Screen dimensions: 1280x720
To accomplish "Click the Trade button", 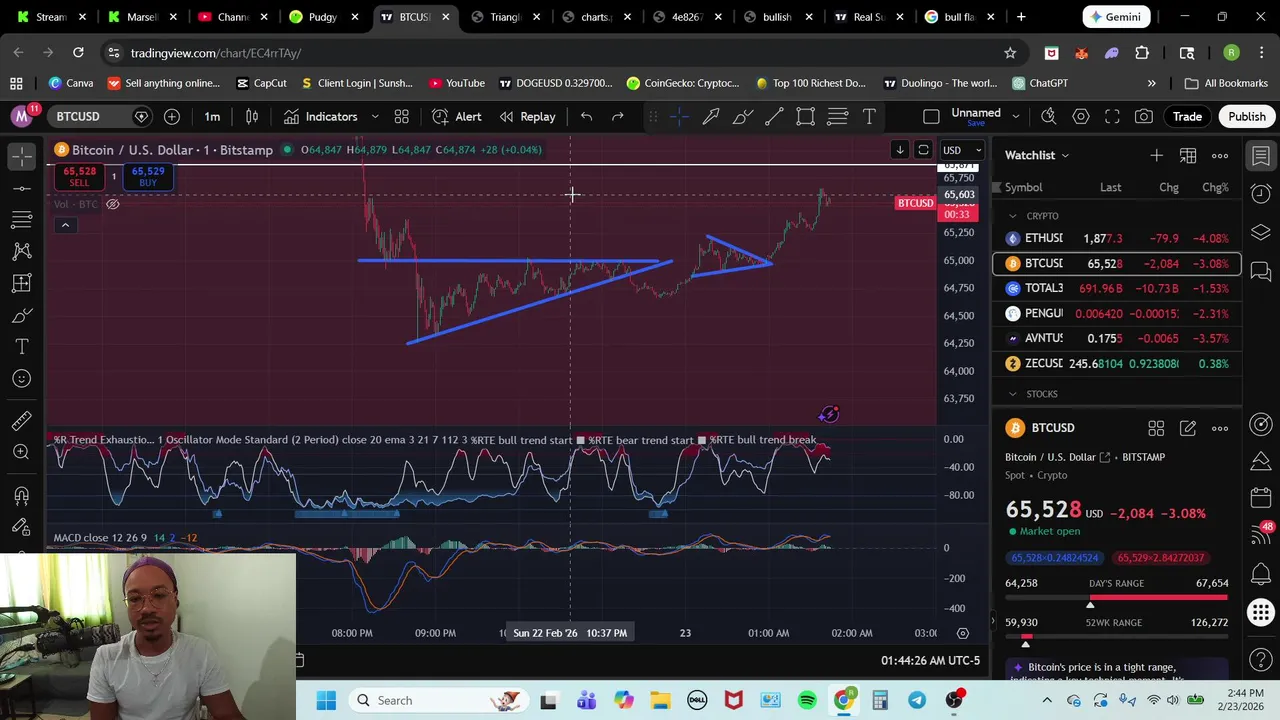I will point(1187,117).
